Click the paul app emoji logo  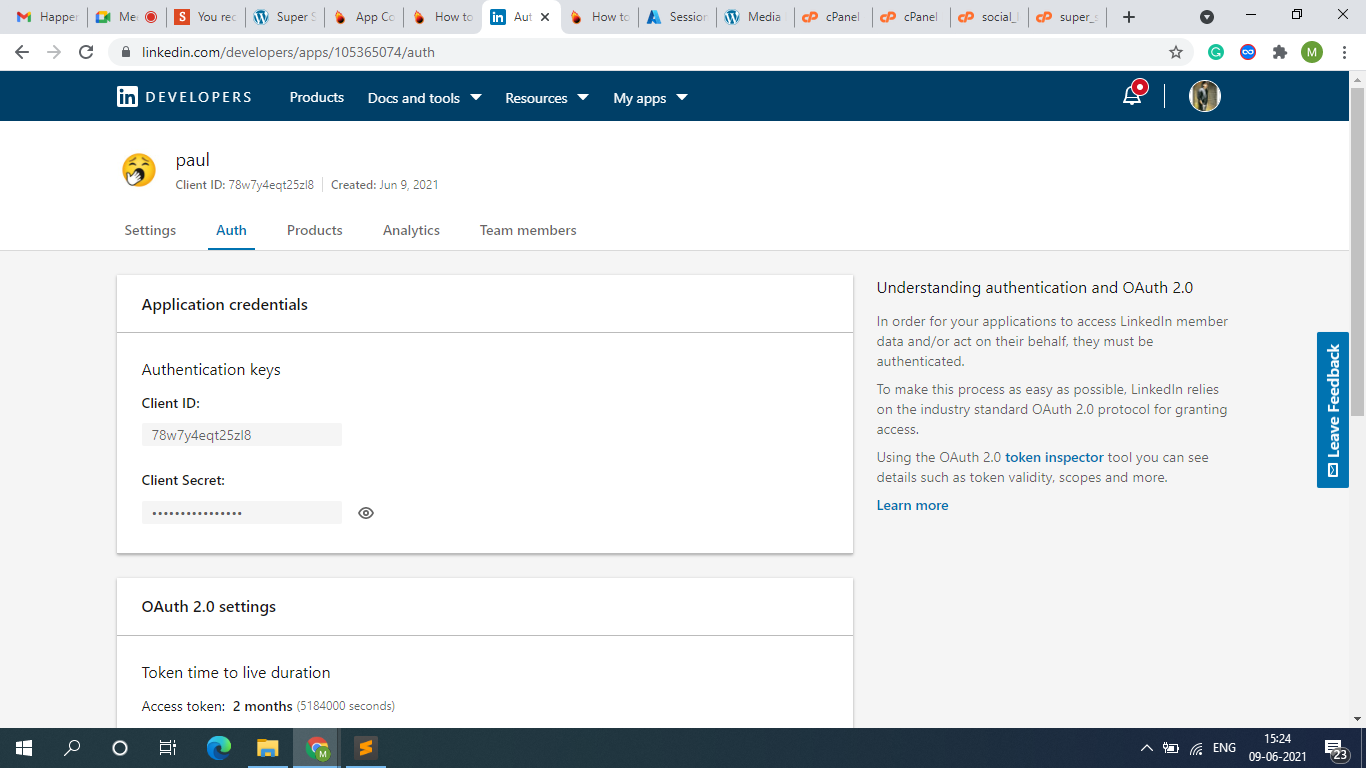click(139, 170)
